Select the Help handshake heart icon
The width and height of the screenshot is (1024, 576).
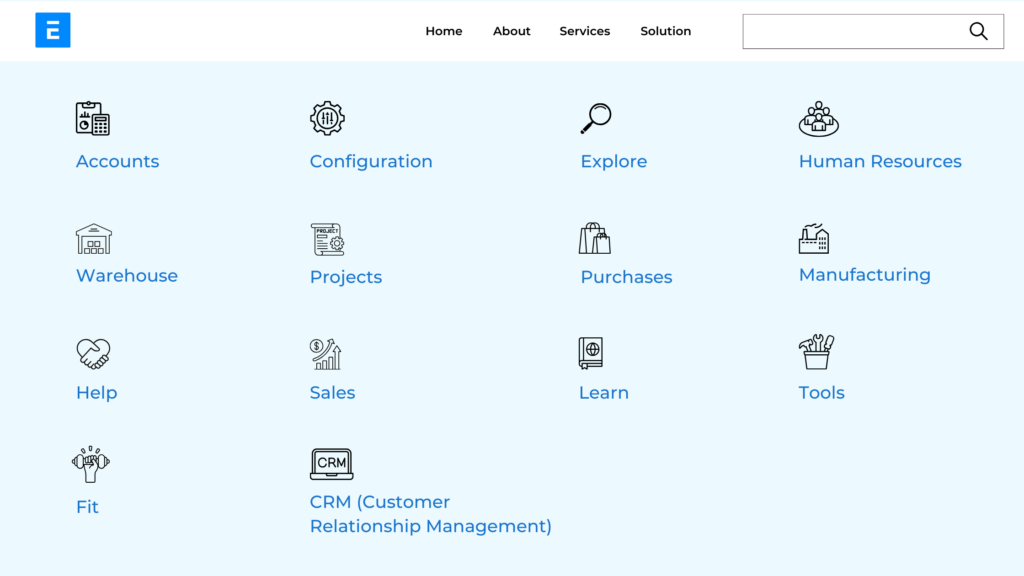tap(93, 354)
